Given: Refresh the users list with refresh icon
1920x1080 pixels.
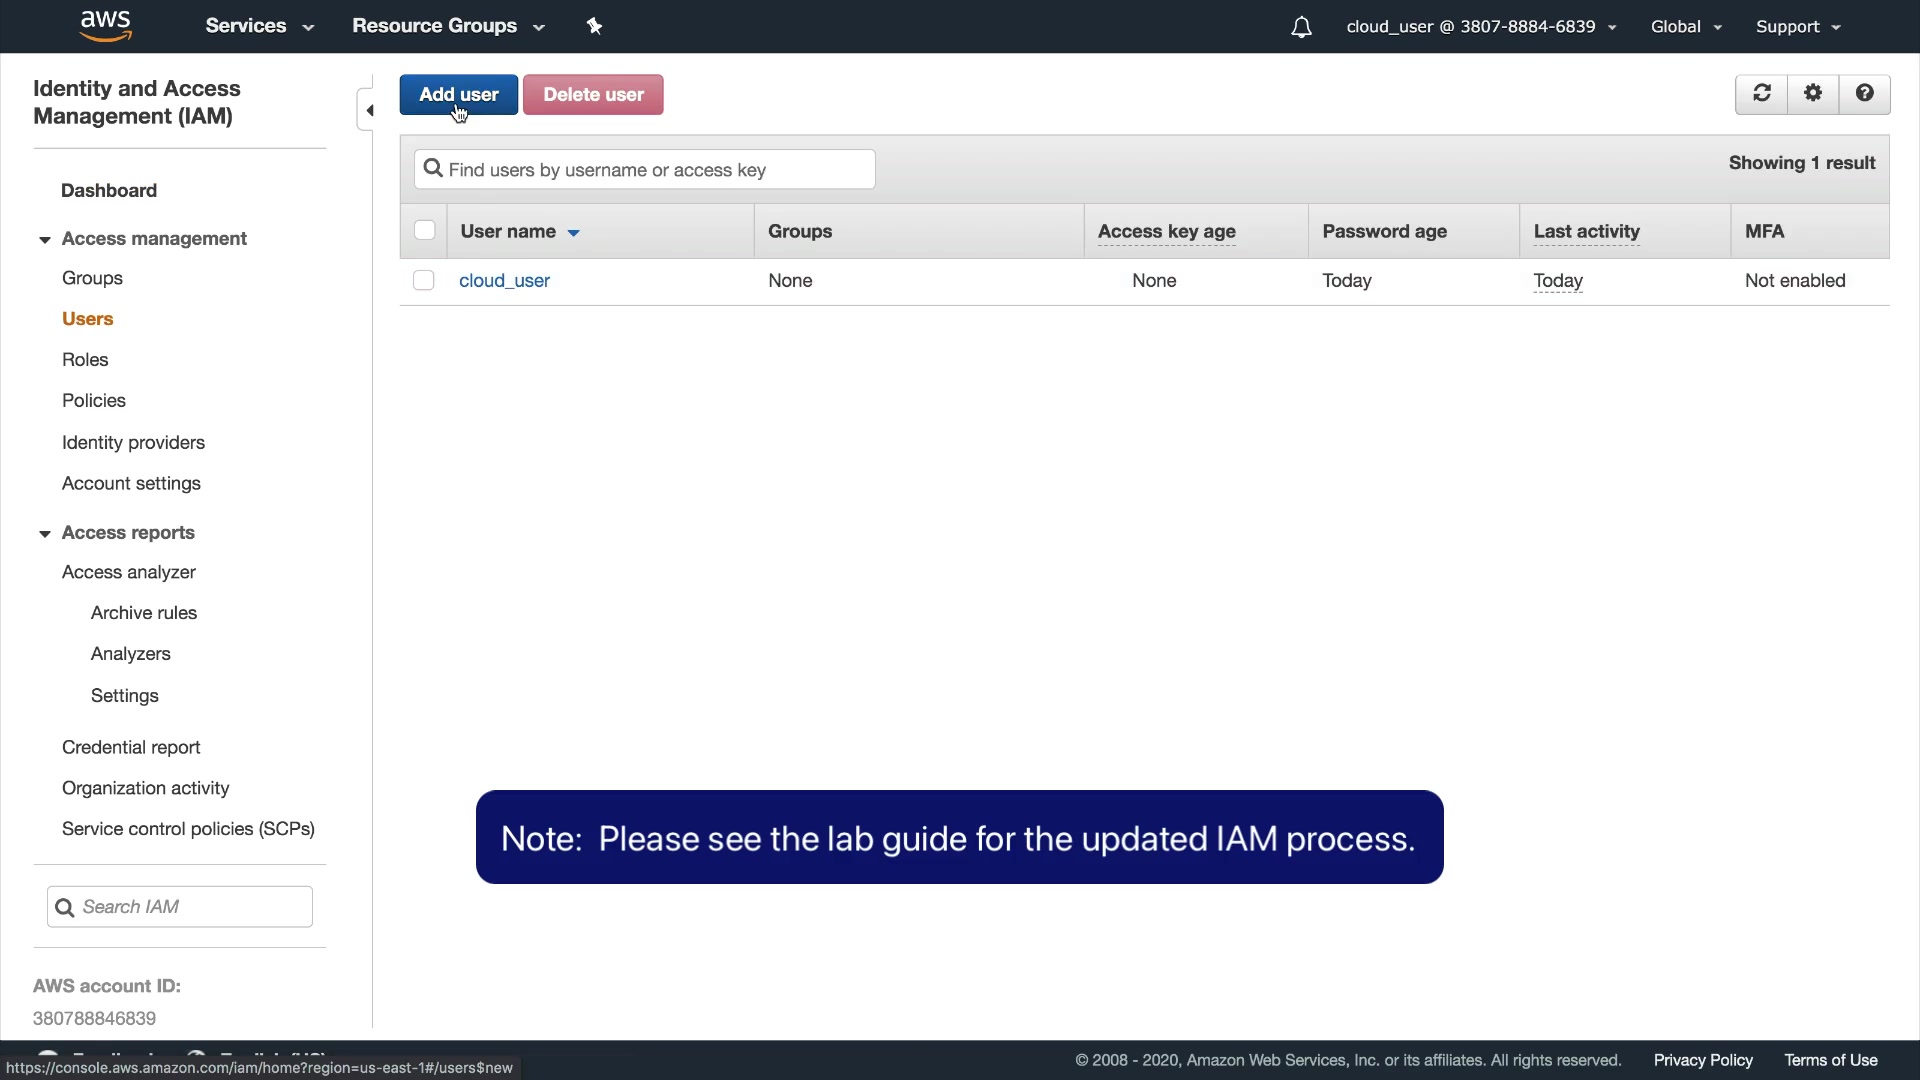Looking at the screenshot, I should 1762,94.
